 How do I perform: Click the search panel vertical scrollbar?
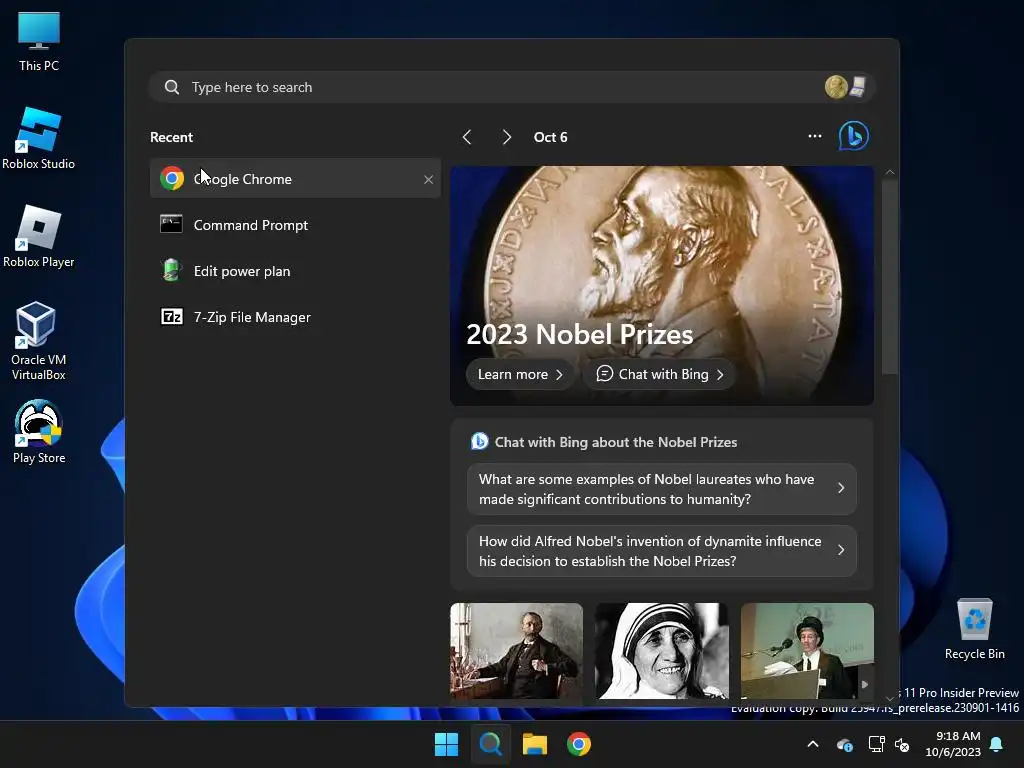[x=889, y=277]
